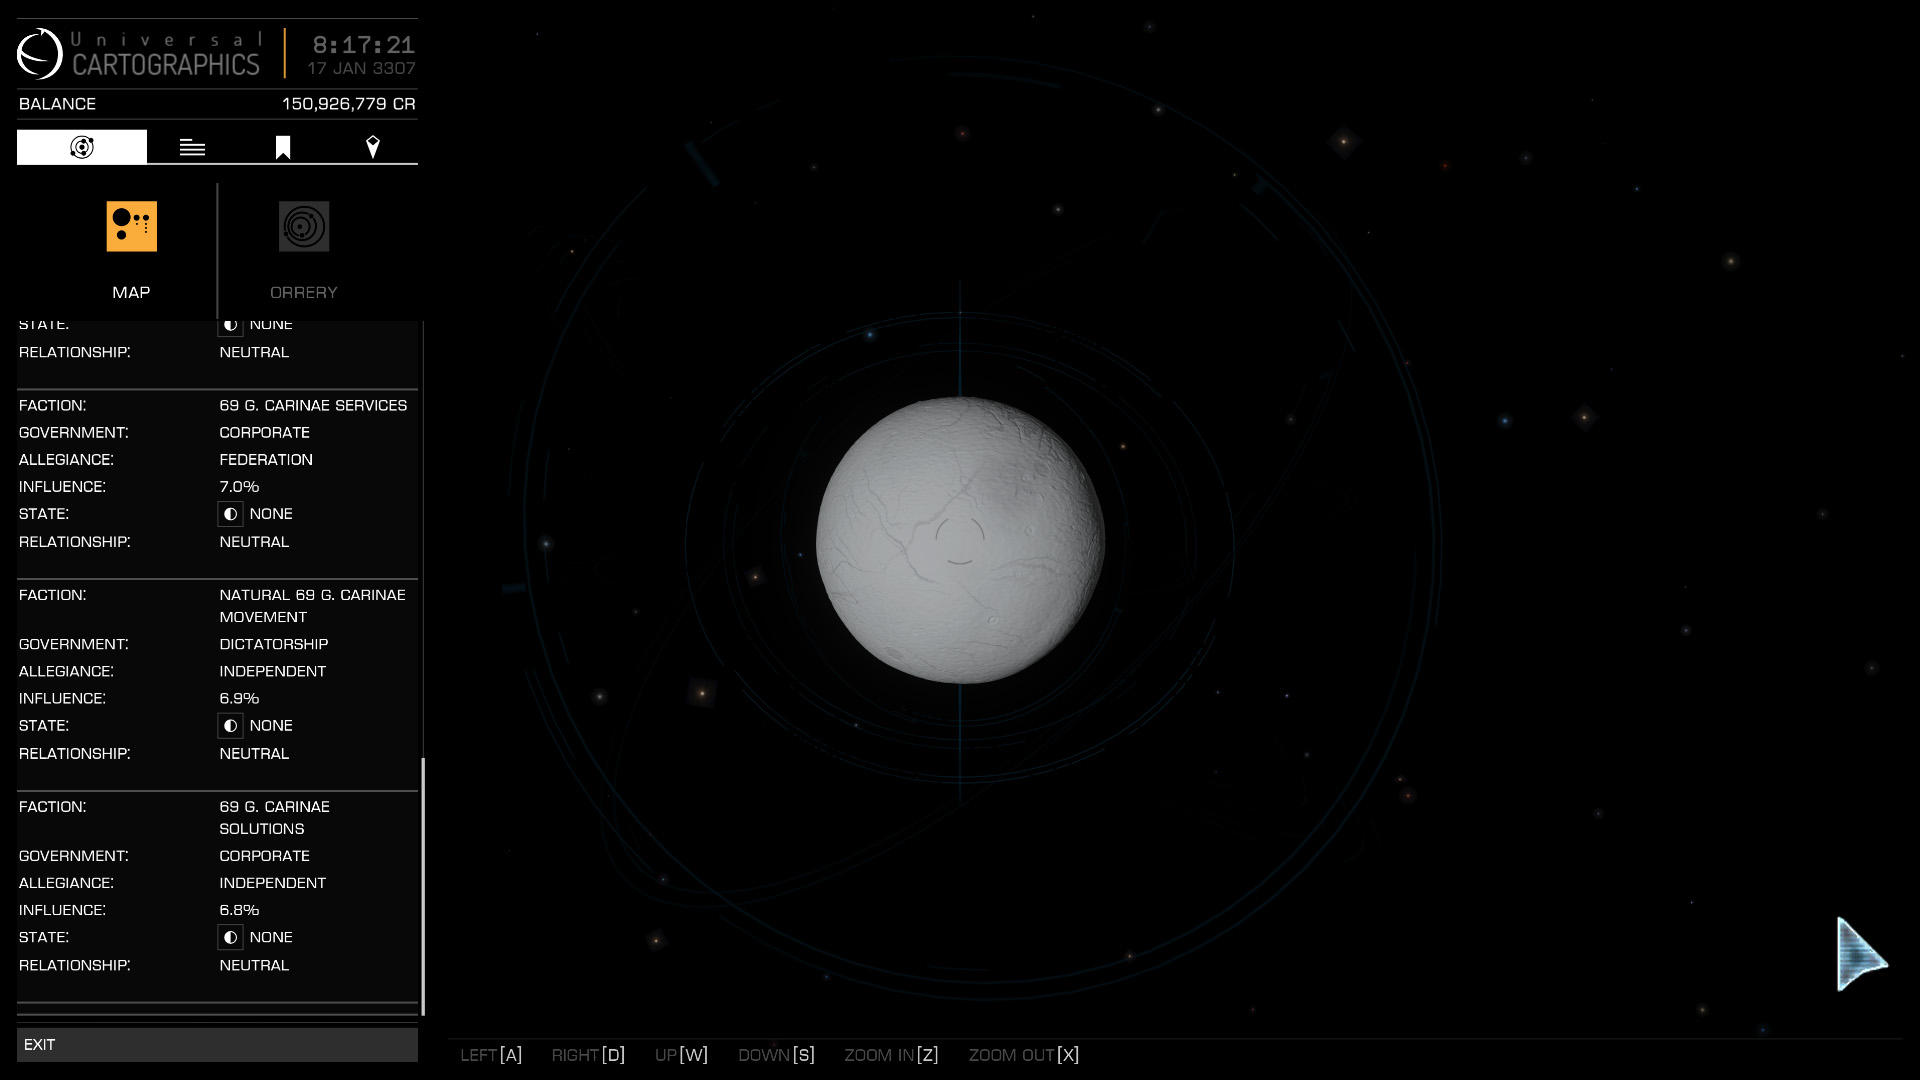Screen dimensions: 1920x1080
Task: Click the 8:17:21 clock readout
Action: pyautogui.click(x=364, y=45)
